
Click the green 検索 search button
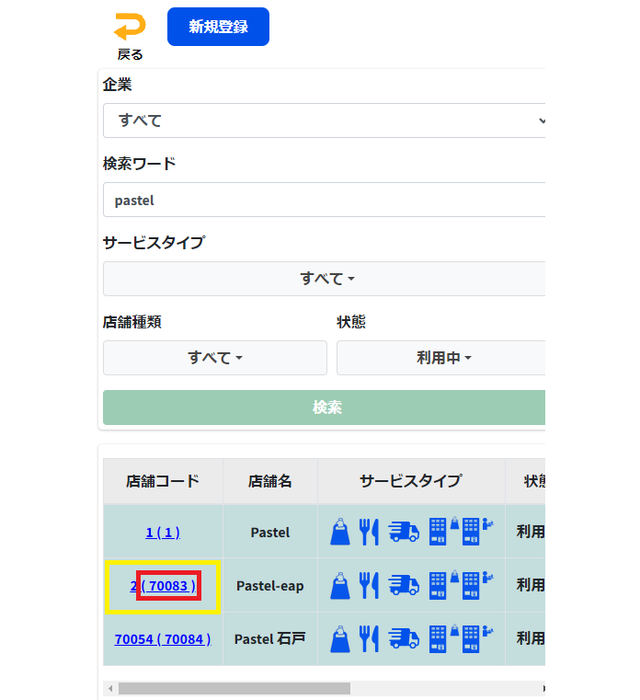click(x=325, y=408)
